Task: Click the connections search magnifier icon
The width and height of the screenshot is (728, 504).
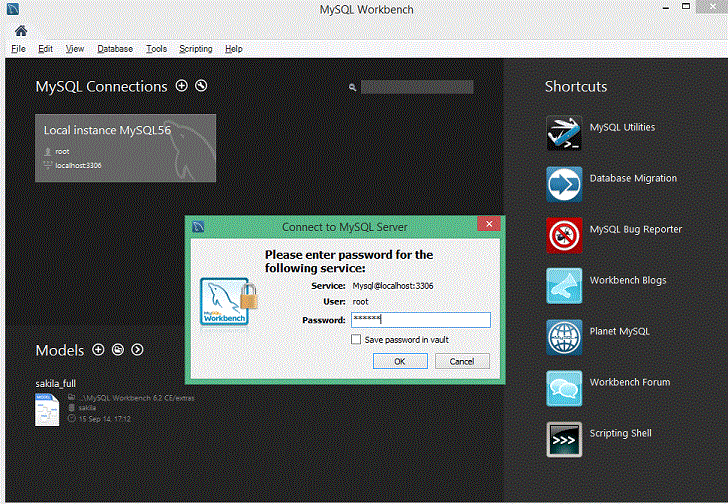Action: pyautogui.click(x=352, y=87)
